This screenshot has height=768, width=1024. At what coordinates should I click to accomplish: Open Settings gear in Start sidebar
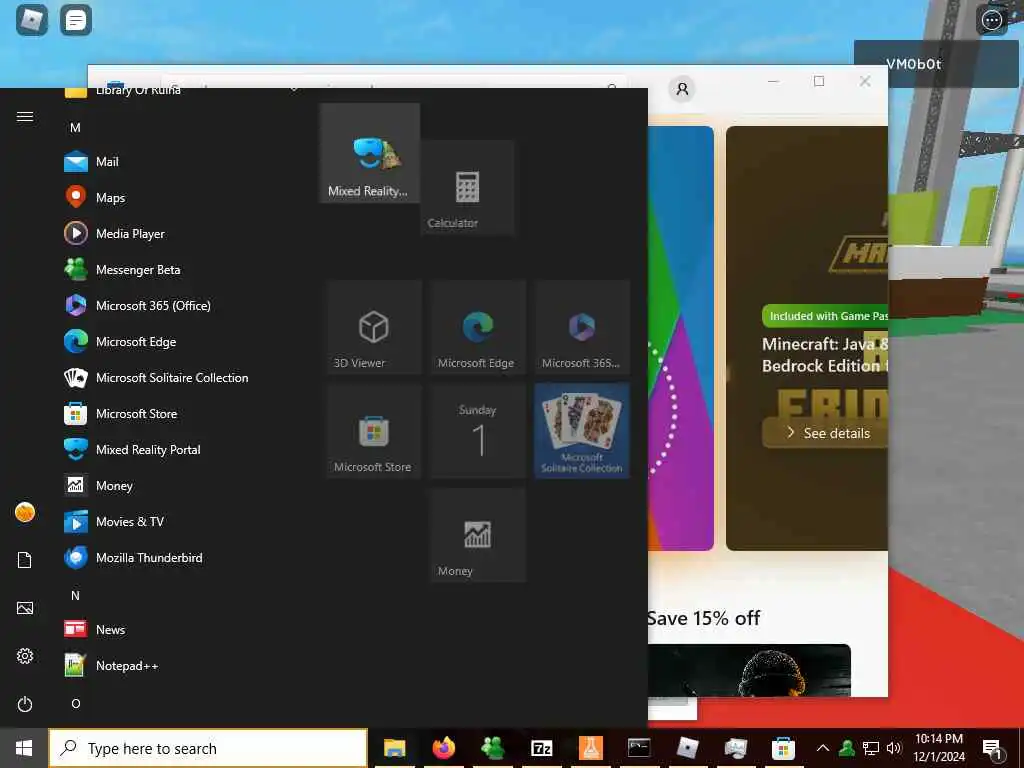[25, 656]
